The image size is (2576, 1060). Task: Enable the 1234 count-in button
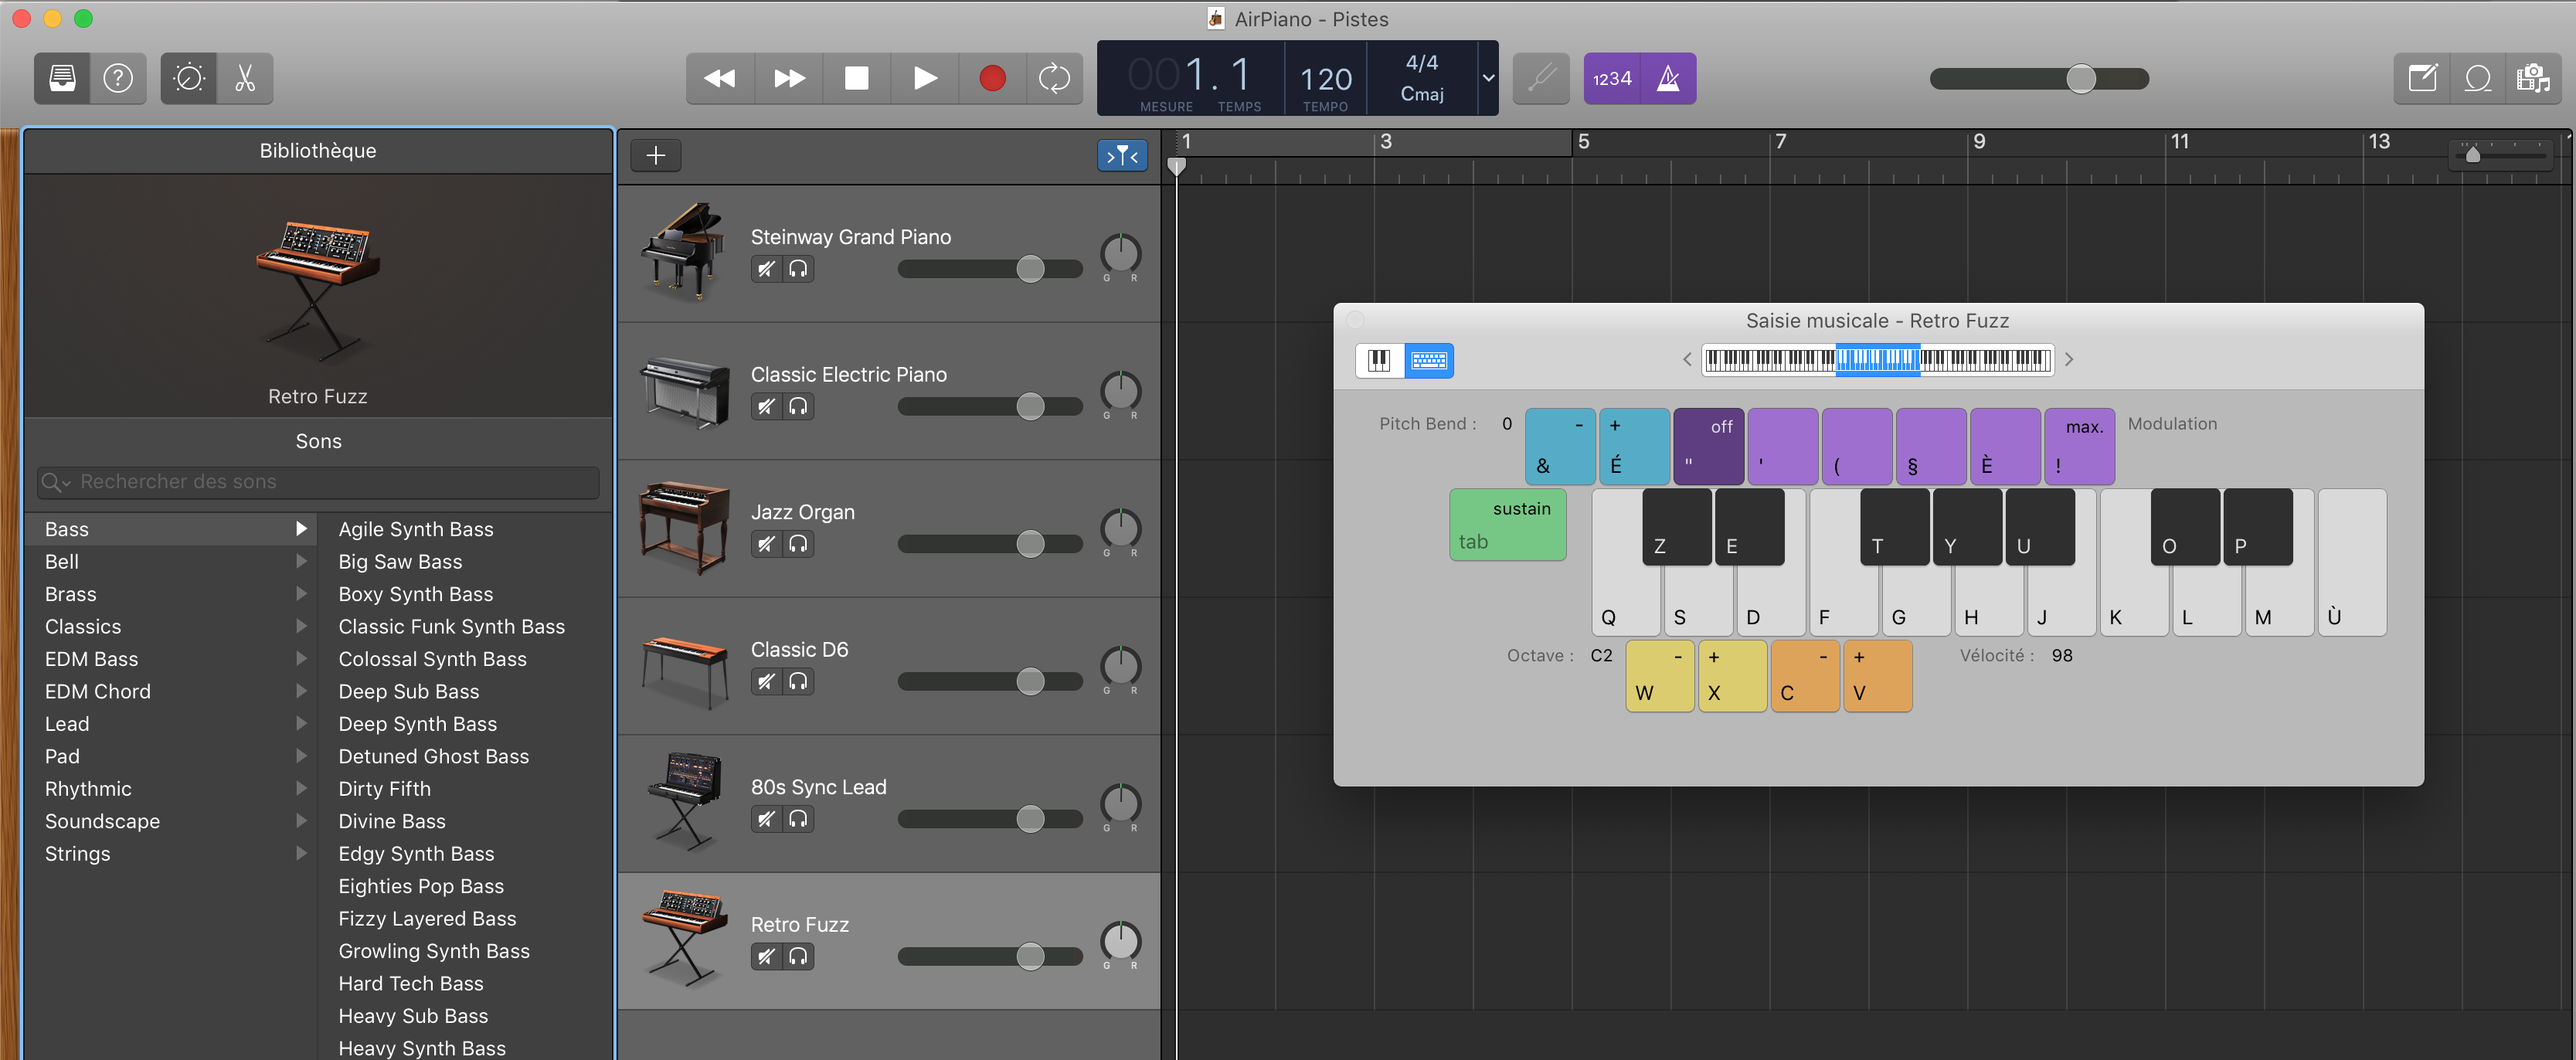tap(1612, 78)
